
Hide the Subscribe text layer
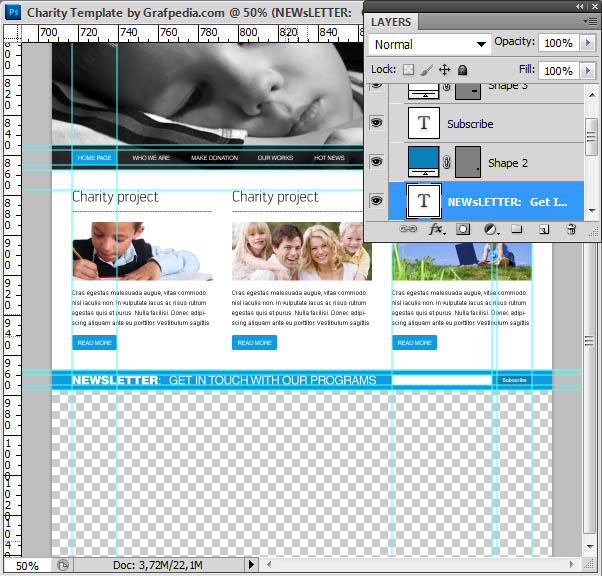376,123
